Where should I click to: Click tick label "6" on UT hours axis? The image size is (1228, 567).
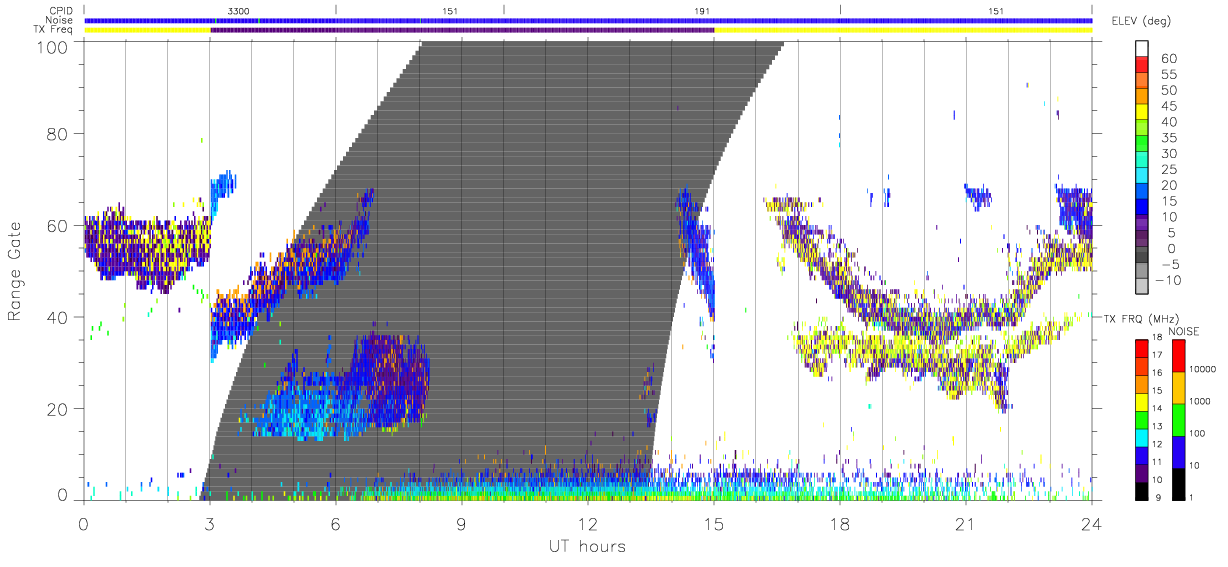(x=335, y=523)
